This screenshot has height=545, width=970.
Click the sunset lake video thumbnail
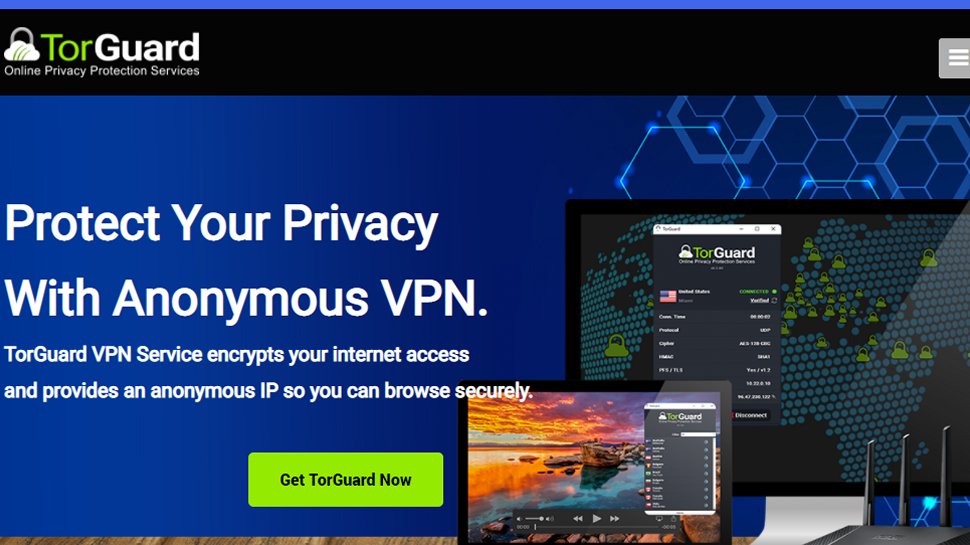click(556, 458)
